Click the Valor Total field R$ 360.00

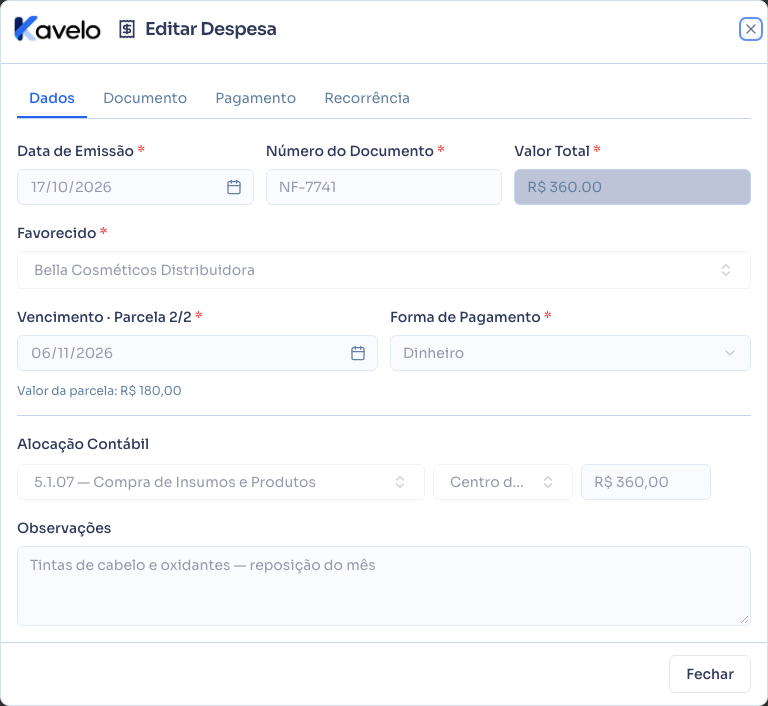(632, 187)
